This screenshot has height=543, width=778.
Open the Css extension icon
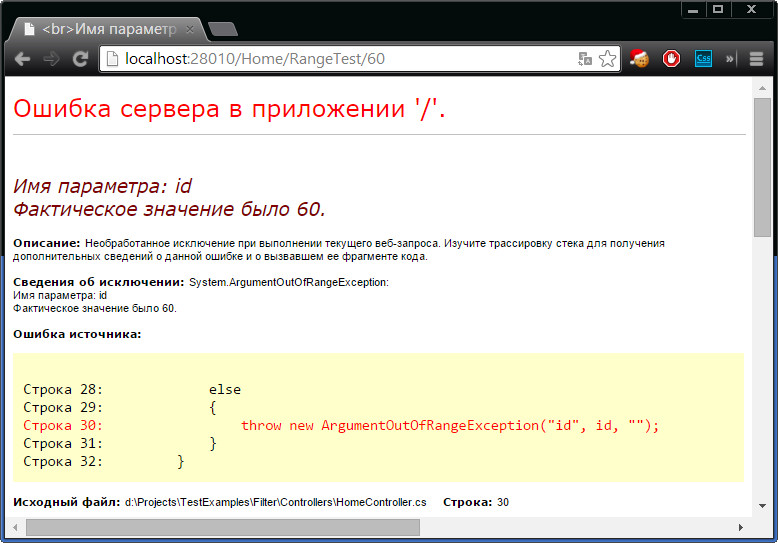point(703,59)
